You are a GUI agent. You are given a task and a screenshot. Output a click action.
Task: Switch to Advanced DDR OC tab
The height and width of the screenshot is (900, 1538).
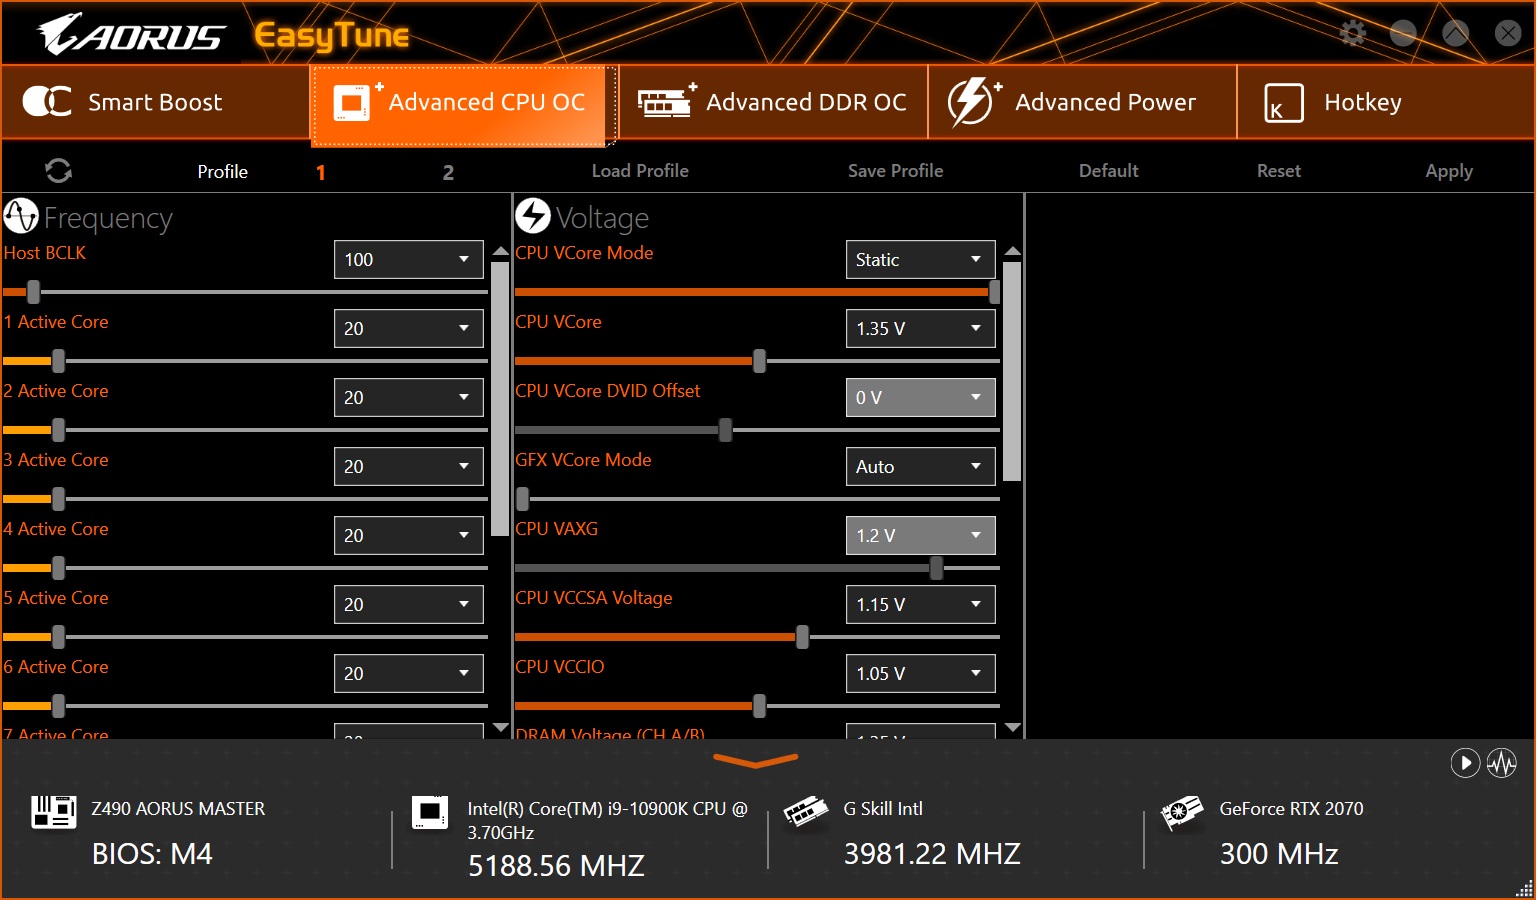click(x=773, y=102)
